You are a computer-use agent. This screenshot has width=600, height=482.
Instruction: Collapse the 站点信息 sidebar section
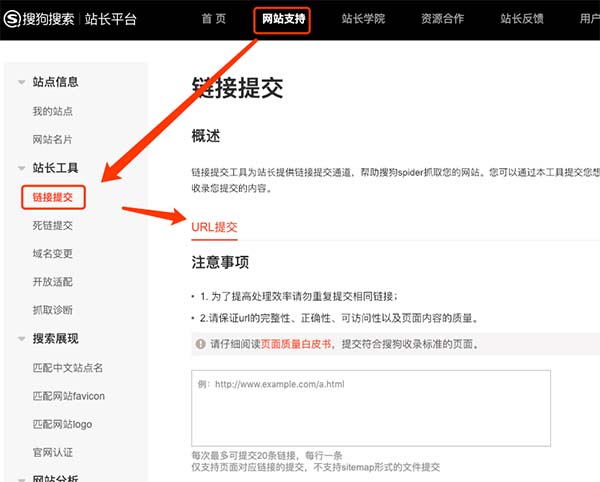(x=22, y=83)
